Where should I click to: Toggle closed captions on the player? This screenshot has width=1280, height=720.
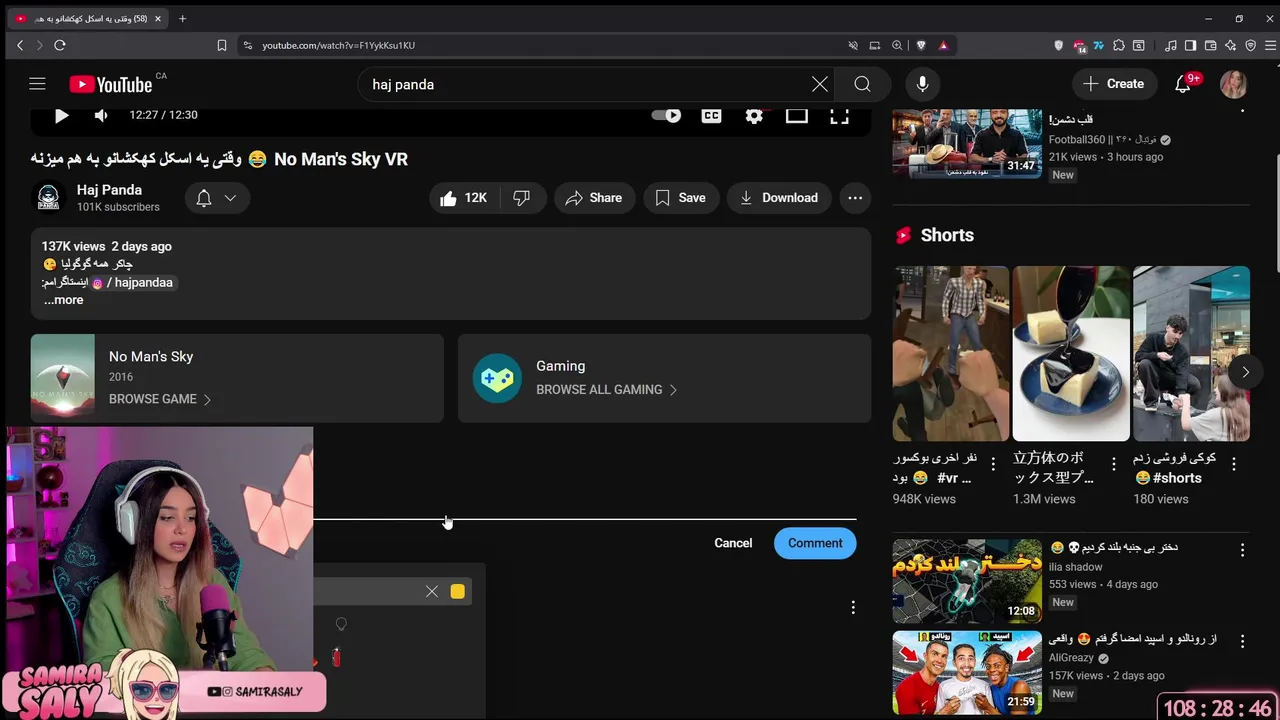coord(711,115)
